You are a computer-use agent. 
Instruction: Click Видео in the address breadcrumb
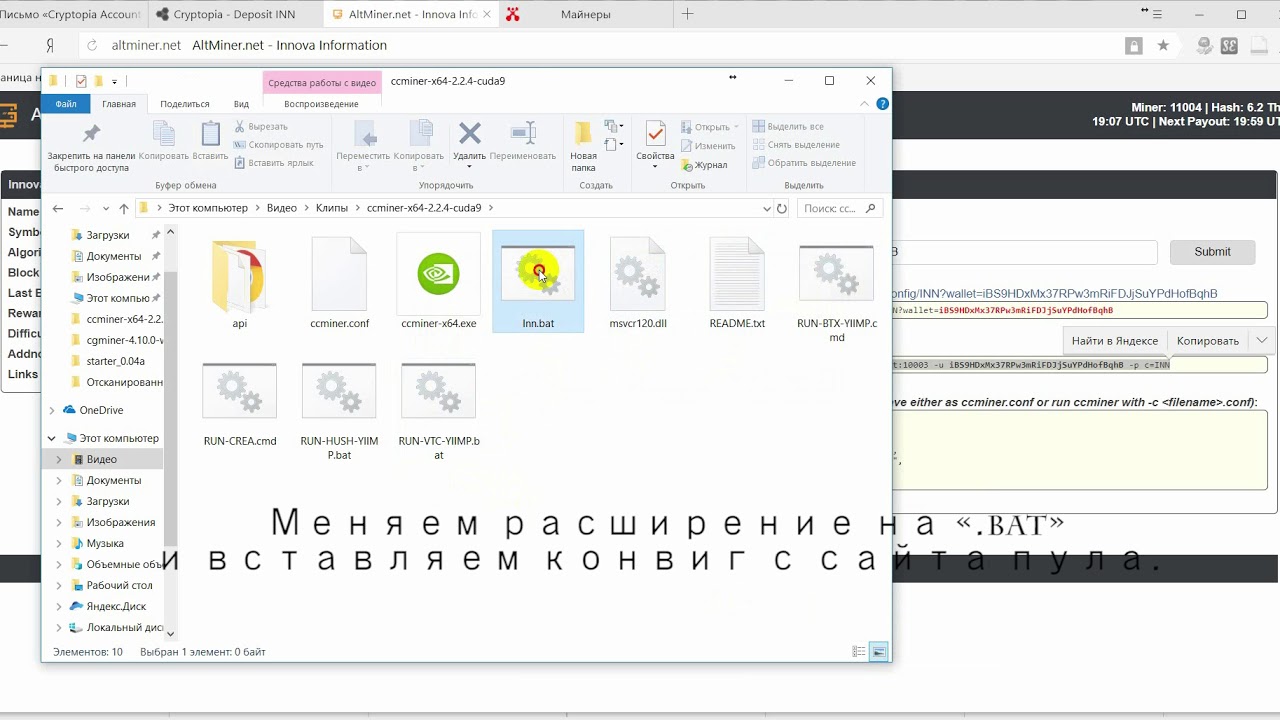click(281, 208)
